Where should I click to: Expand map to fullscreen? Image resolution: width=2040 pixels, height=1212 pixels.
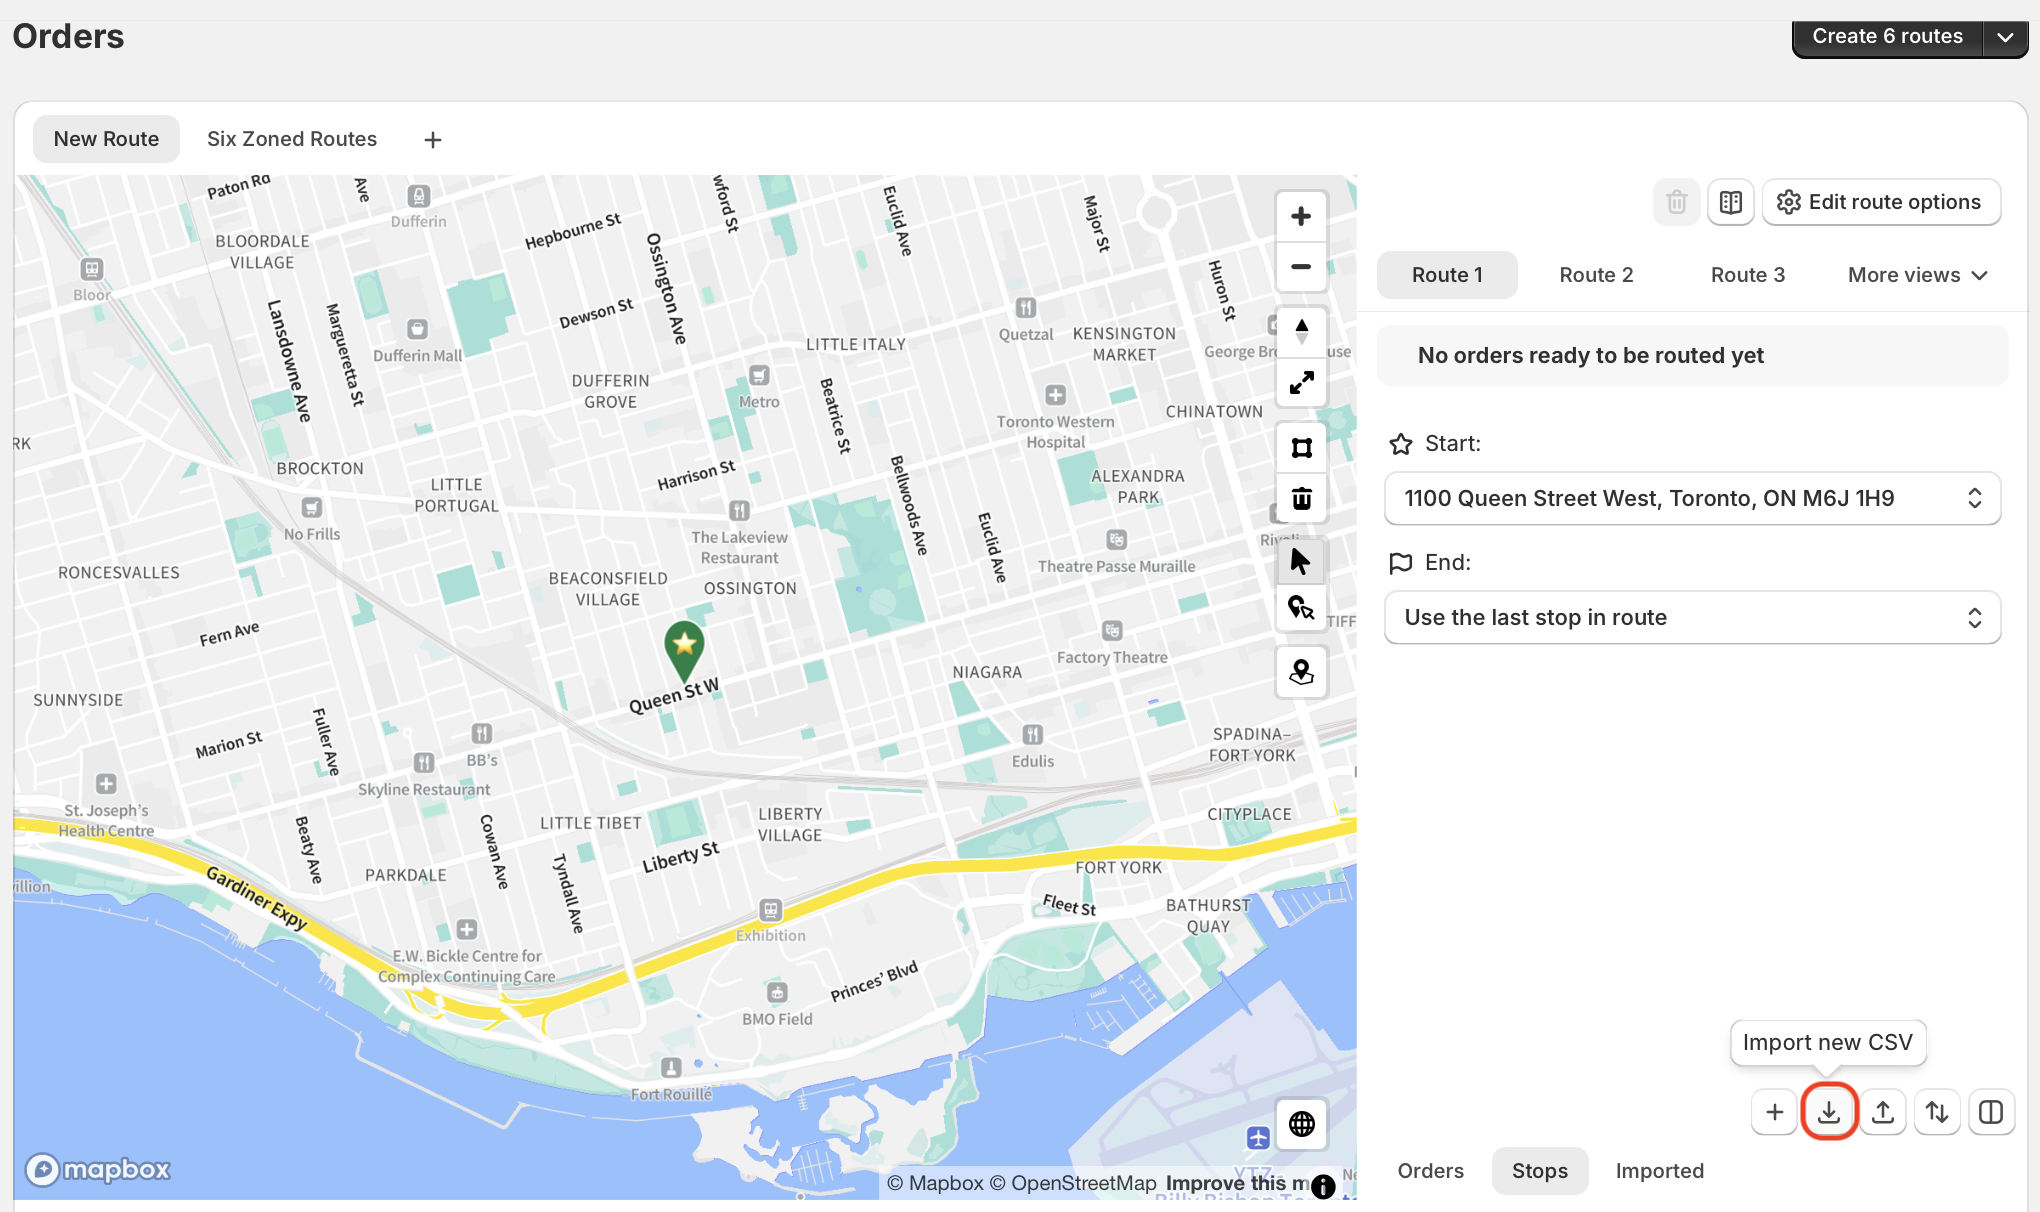tap(1301, 382)
